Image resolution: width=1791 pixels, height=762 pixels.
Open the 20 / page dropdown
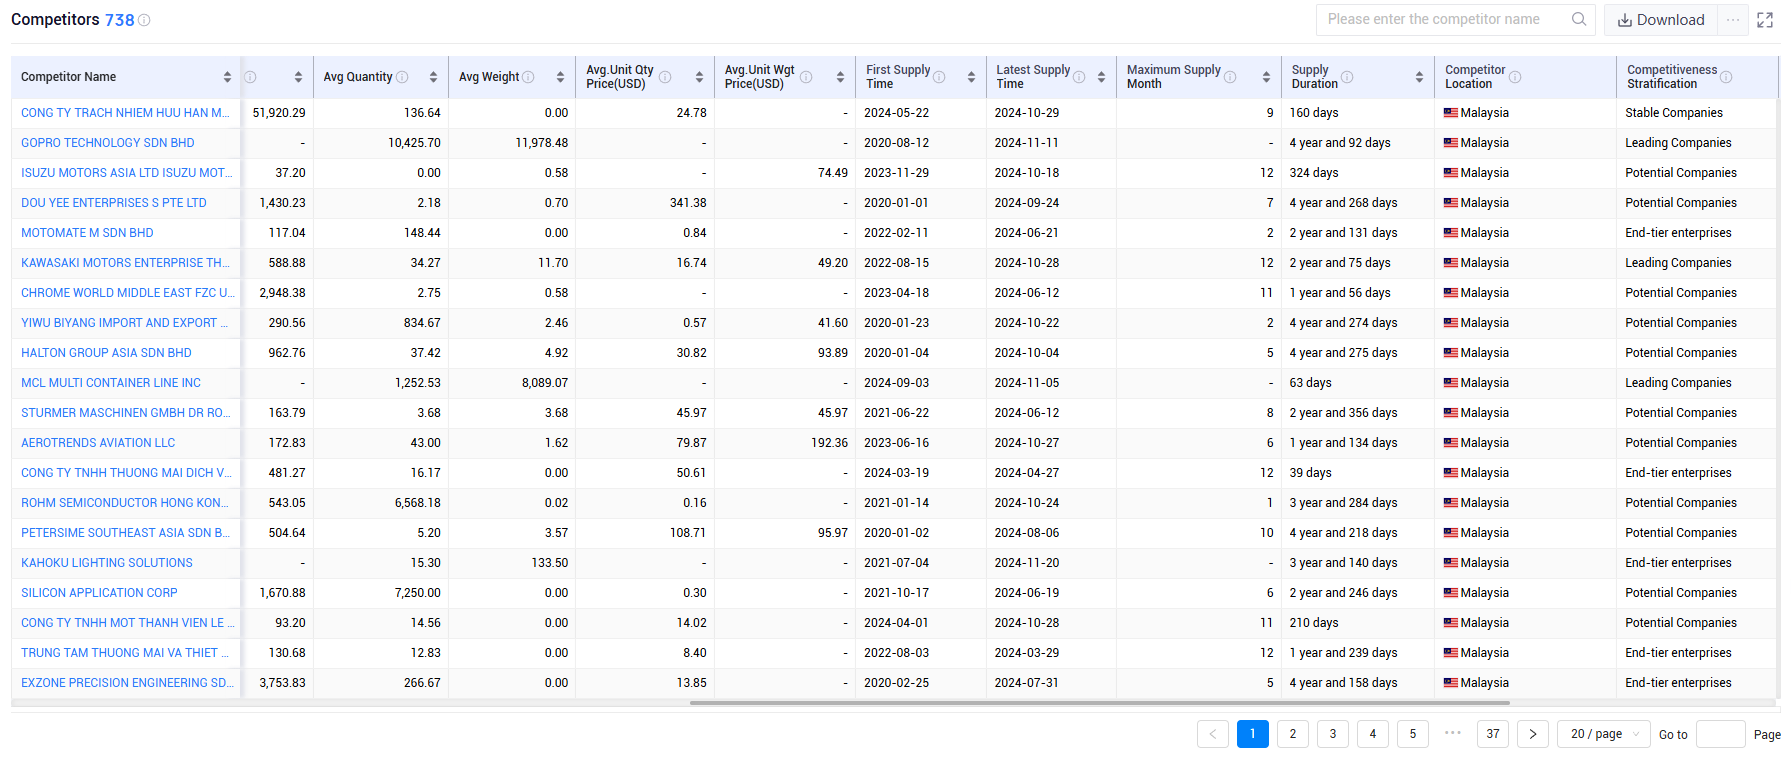1603,734
